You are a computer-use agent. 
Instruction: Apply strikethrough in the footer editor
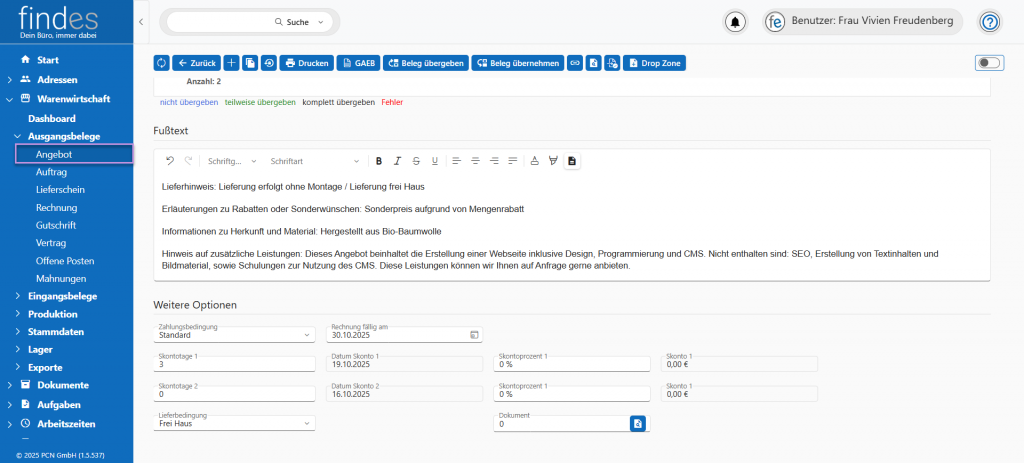pos(416,161)
